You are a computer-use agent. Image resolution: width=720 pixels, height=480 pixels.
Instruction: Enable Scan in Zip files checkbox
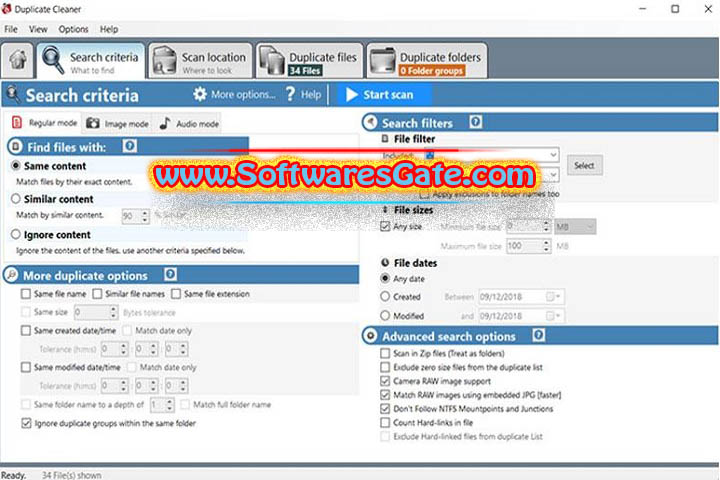point(385,353)
